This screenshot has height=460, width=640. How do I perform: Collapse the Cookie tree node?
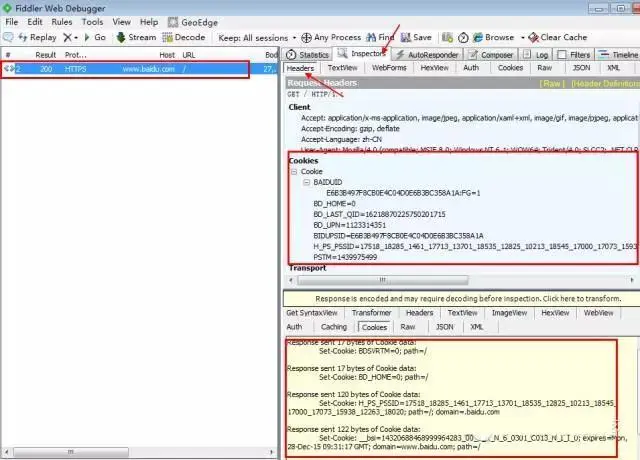tap(294, 172)
